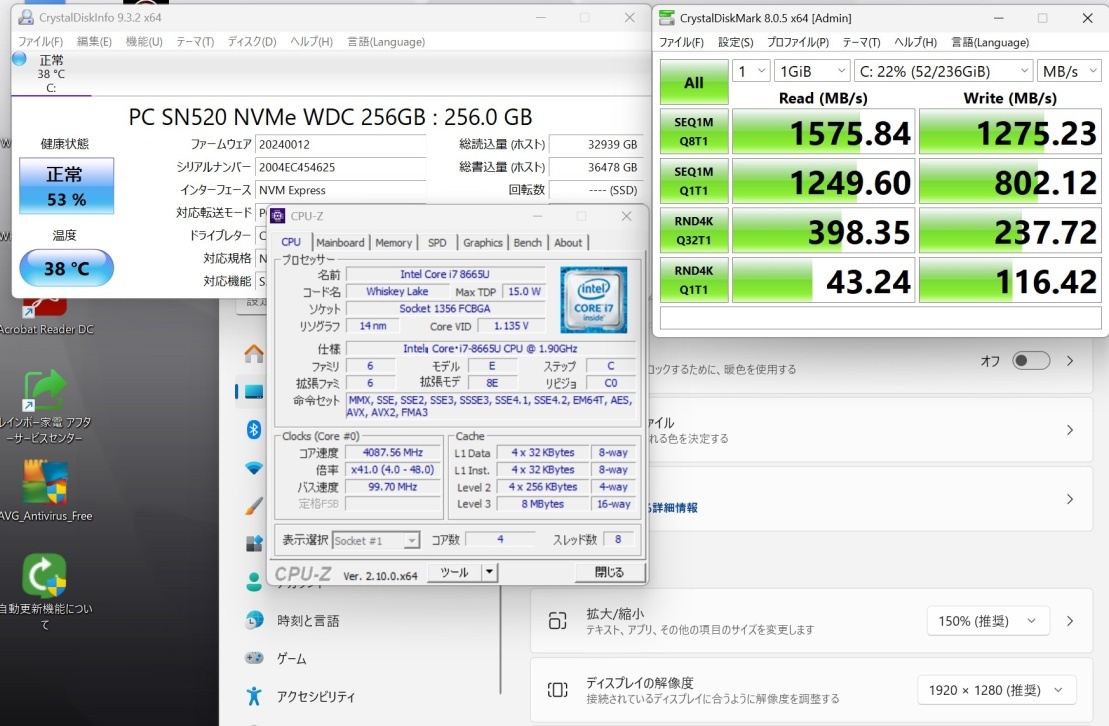Open プロファイル(P) menu in CrystalDiskMark
The width and height of the screenshot is (1109, 726).
coord(798,42)
